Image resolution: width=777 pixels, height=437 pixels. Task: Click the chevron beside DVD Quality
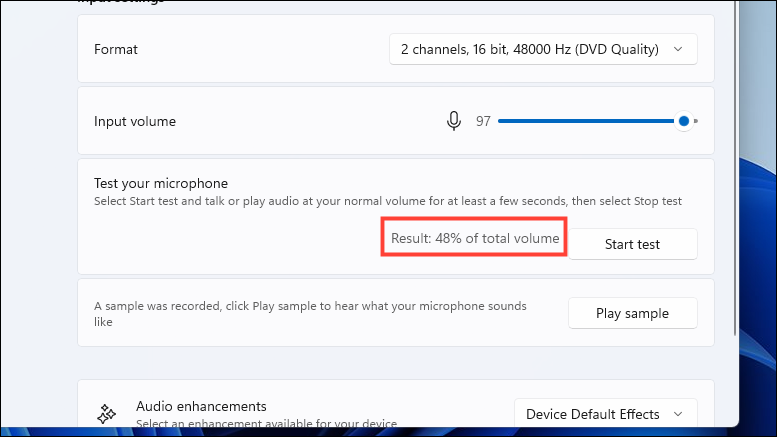tap(679, 49)
